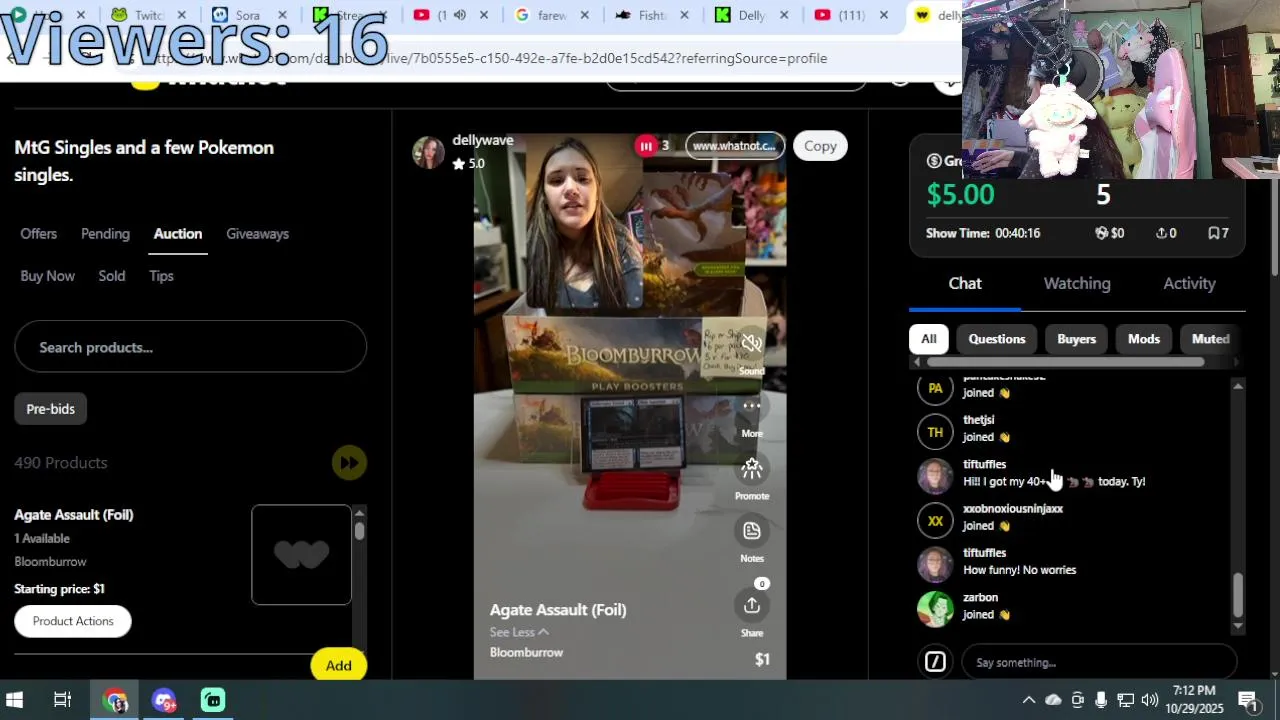Filter chat by Questions

(x=997, y=339)
